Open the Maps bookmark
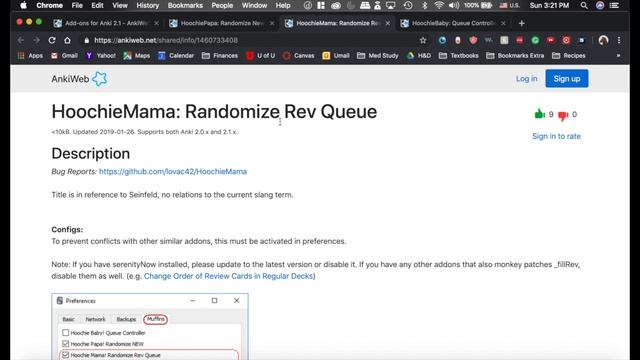This screenshot has height=360, width=640. tap(137, 56)
